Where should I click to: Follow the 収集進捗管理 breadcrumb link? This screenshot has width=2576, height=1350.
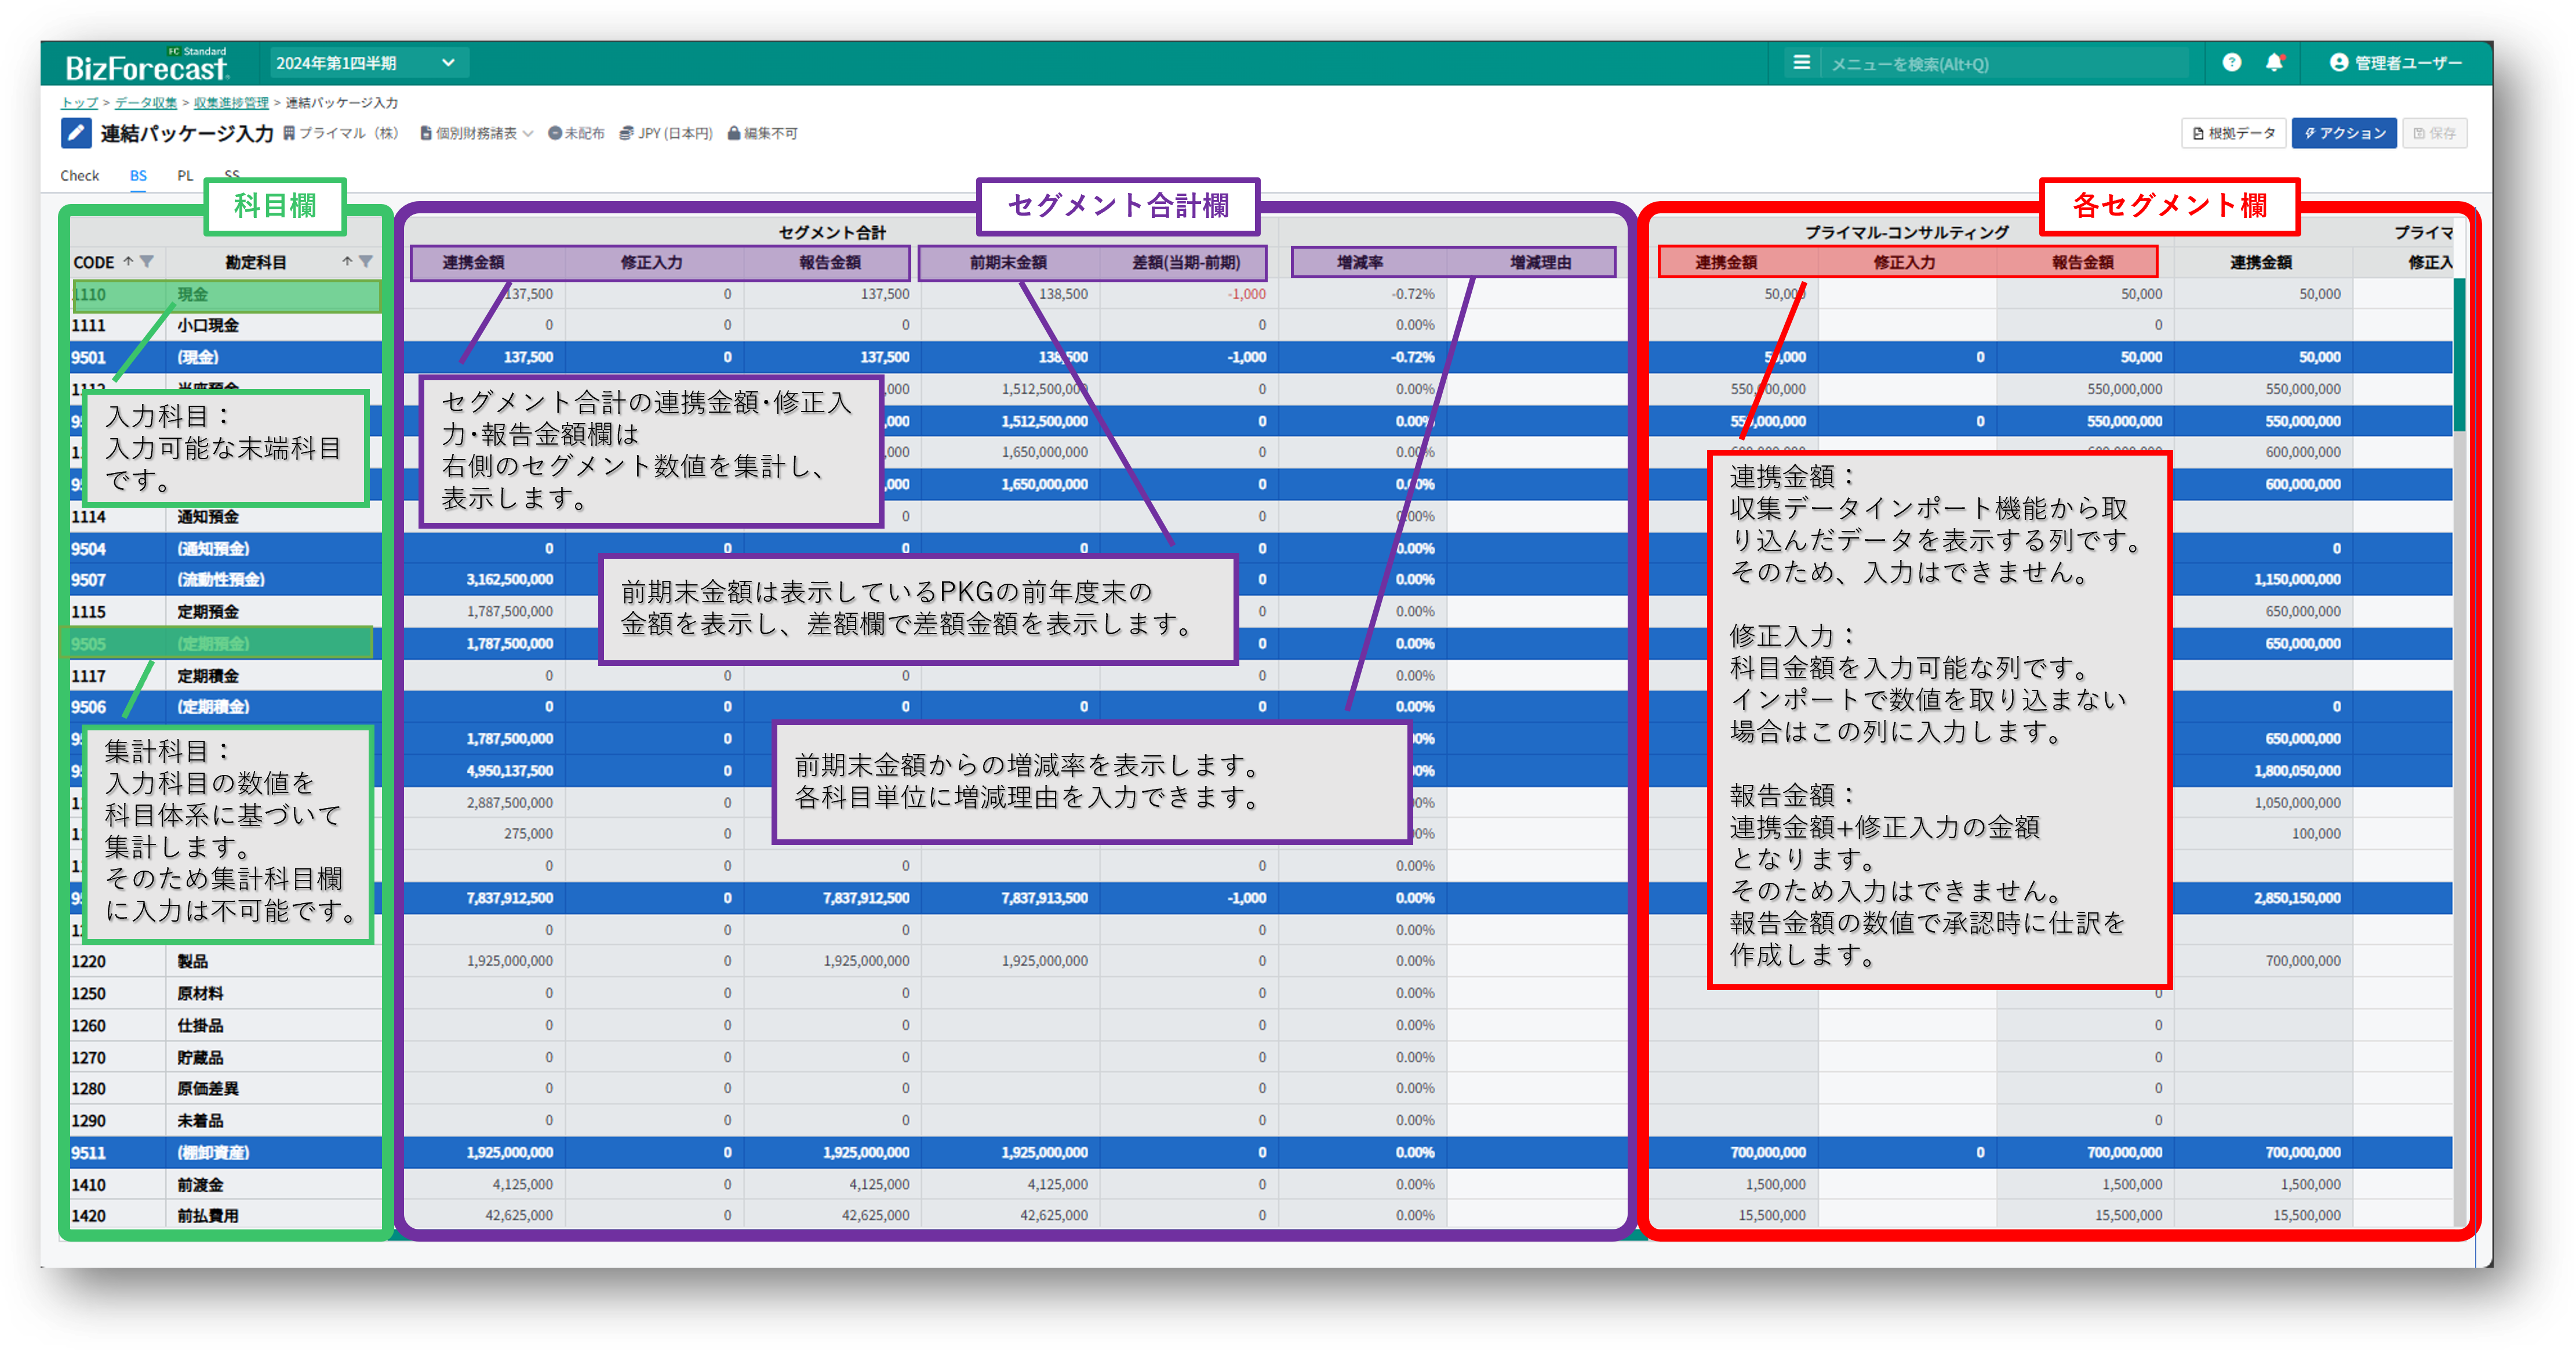pos(231,103)
